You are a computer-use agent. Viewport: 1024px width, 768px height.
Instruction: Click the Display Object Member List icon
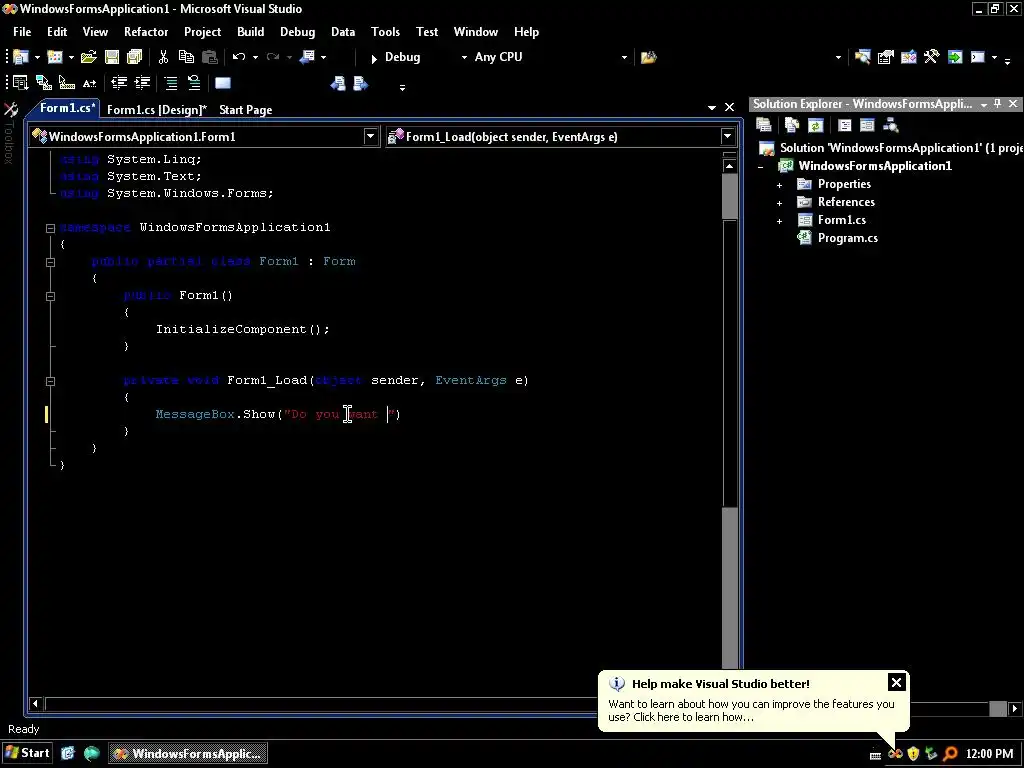tap(20, 83)
